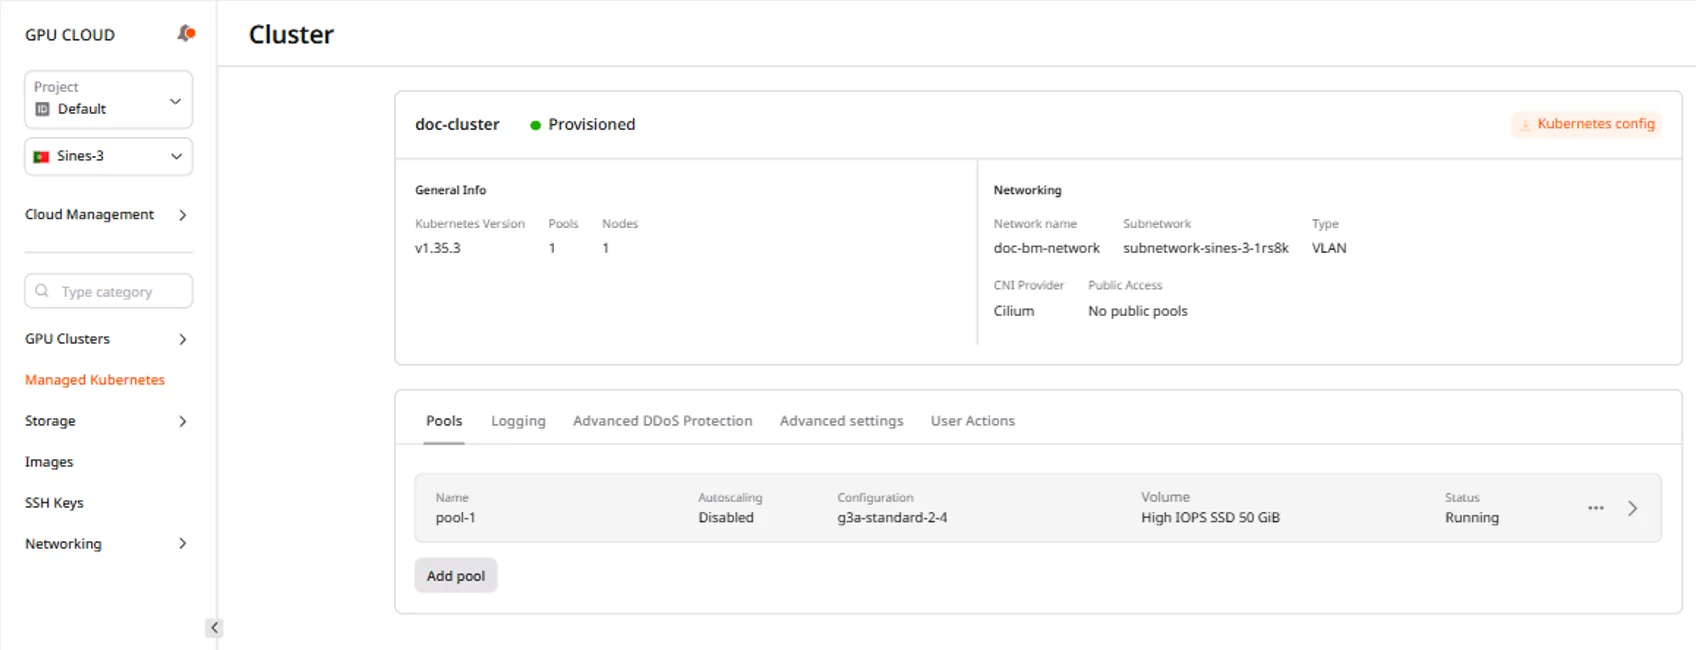Click the High IOPS SSD 50 GiB volume value

click(1210, 518)
